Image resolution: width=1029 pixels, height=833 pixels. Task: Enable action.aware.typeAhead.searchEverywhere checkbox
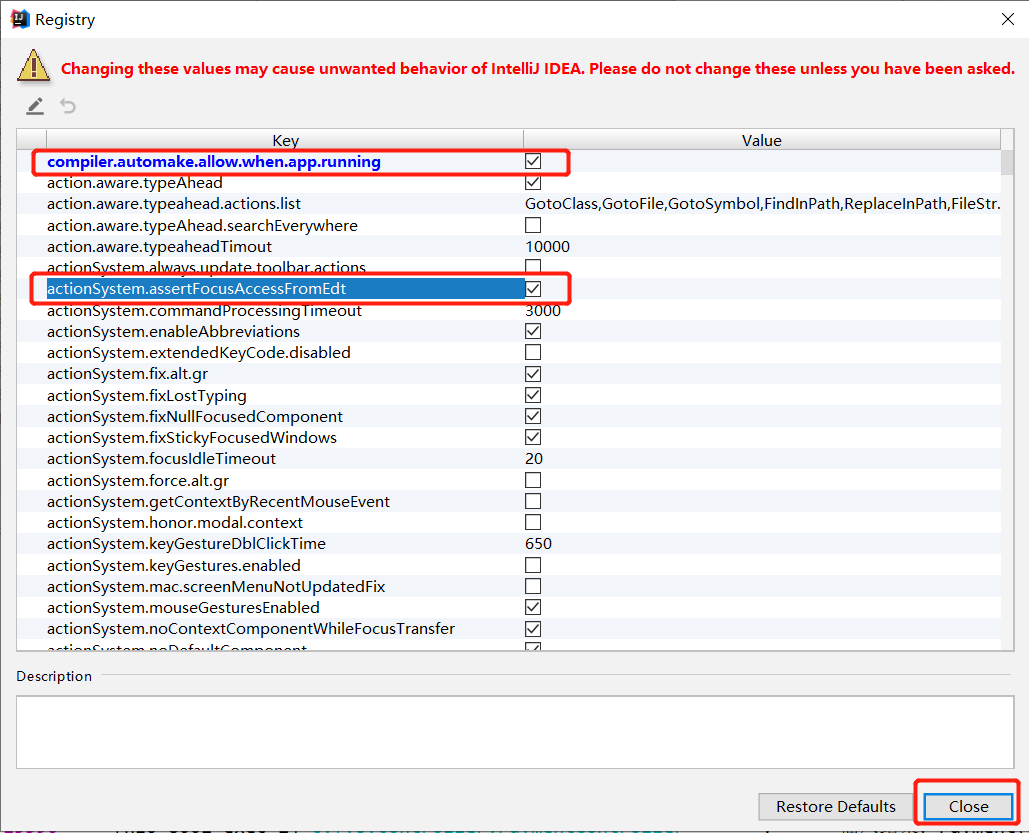(533, 225)
